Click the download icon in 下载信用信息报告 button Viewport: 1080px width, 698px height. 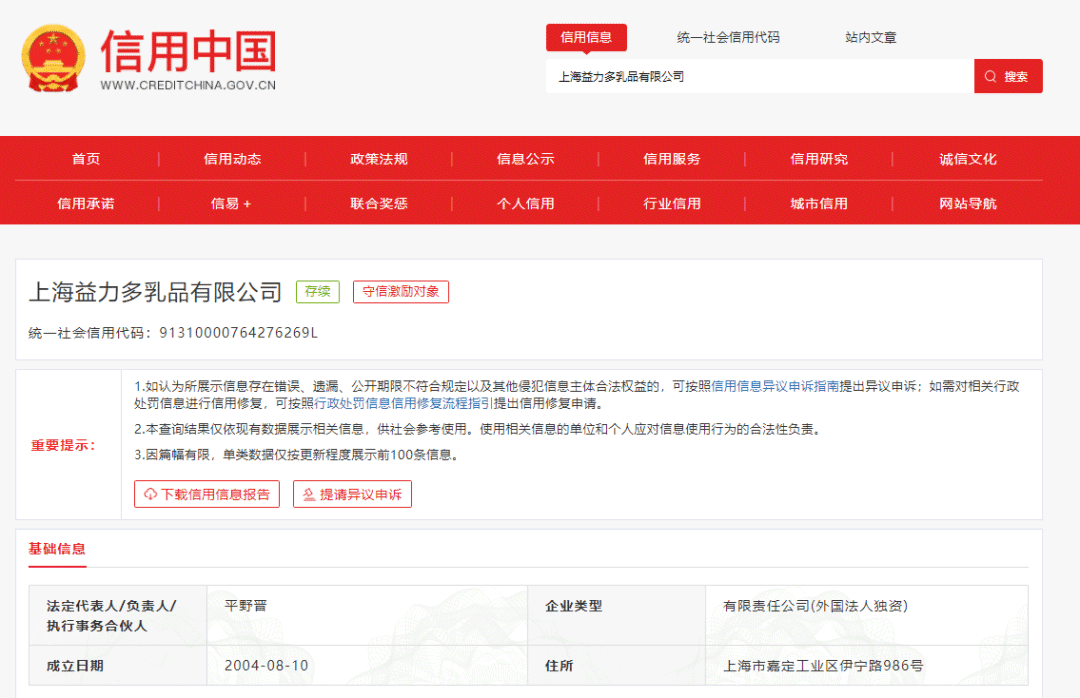coord(151,493)
